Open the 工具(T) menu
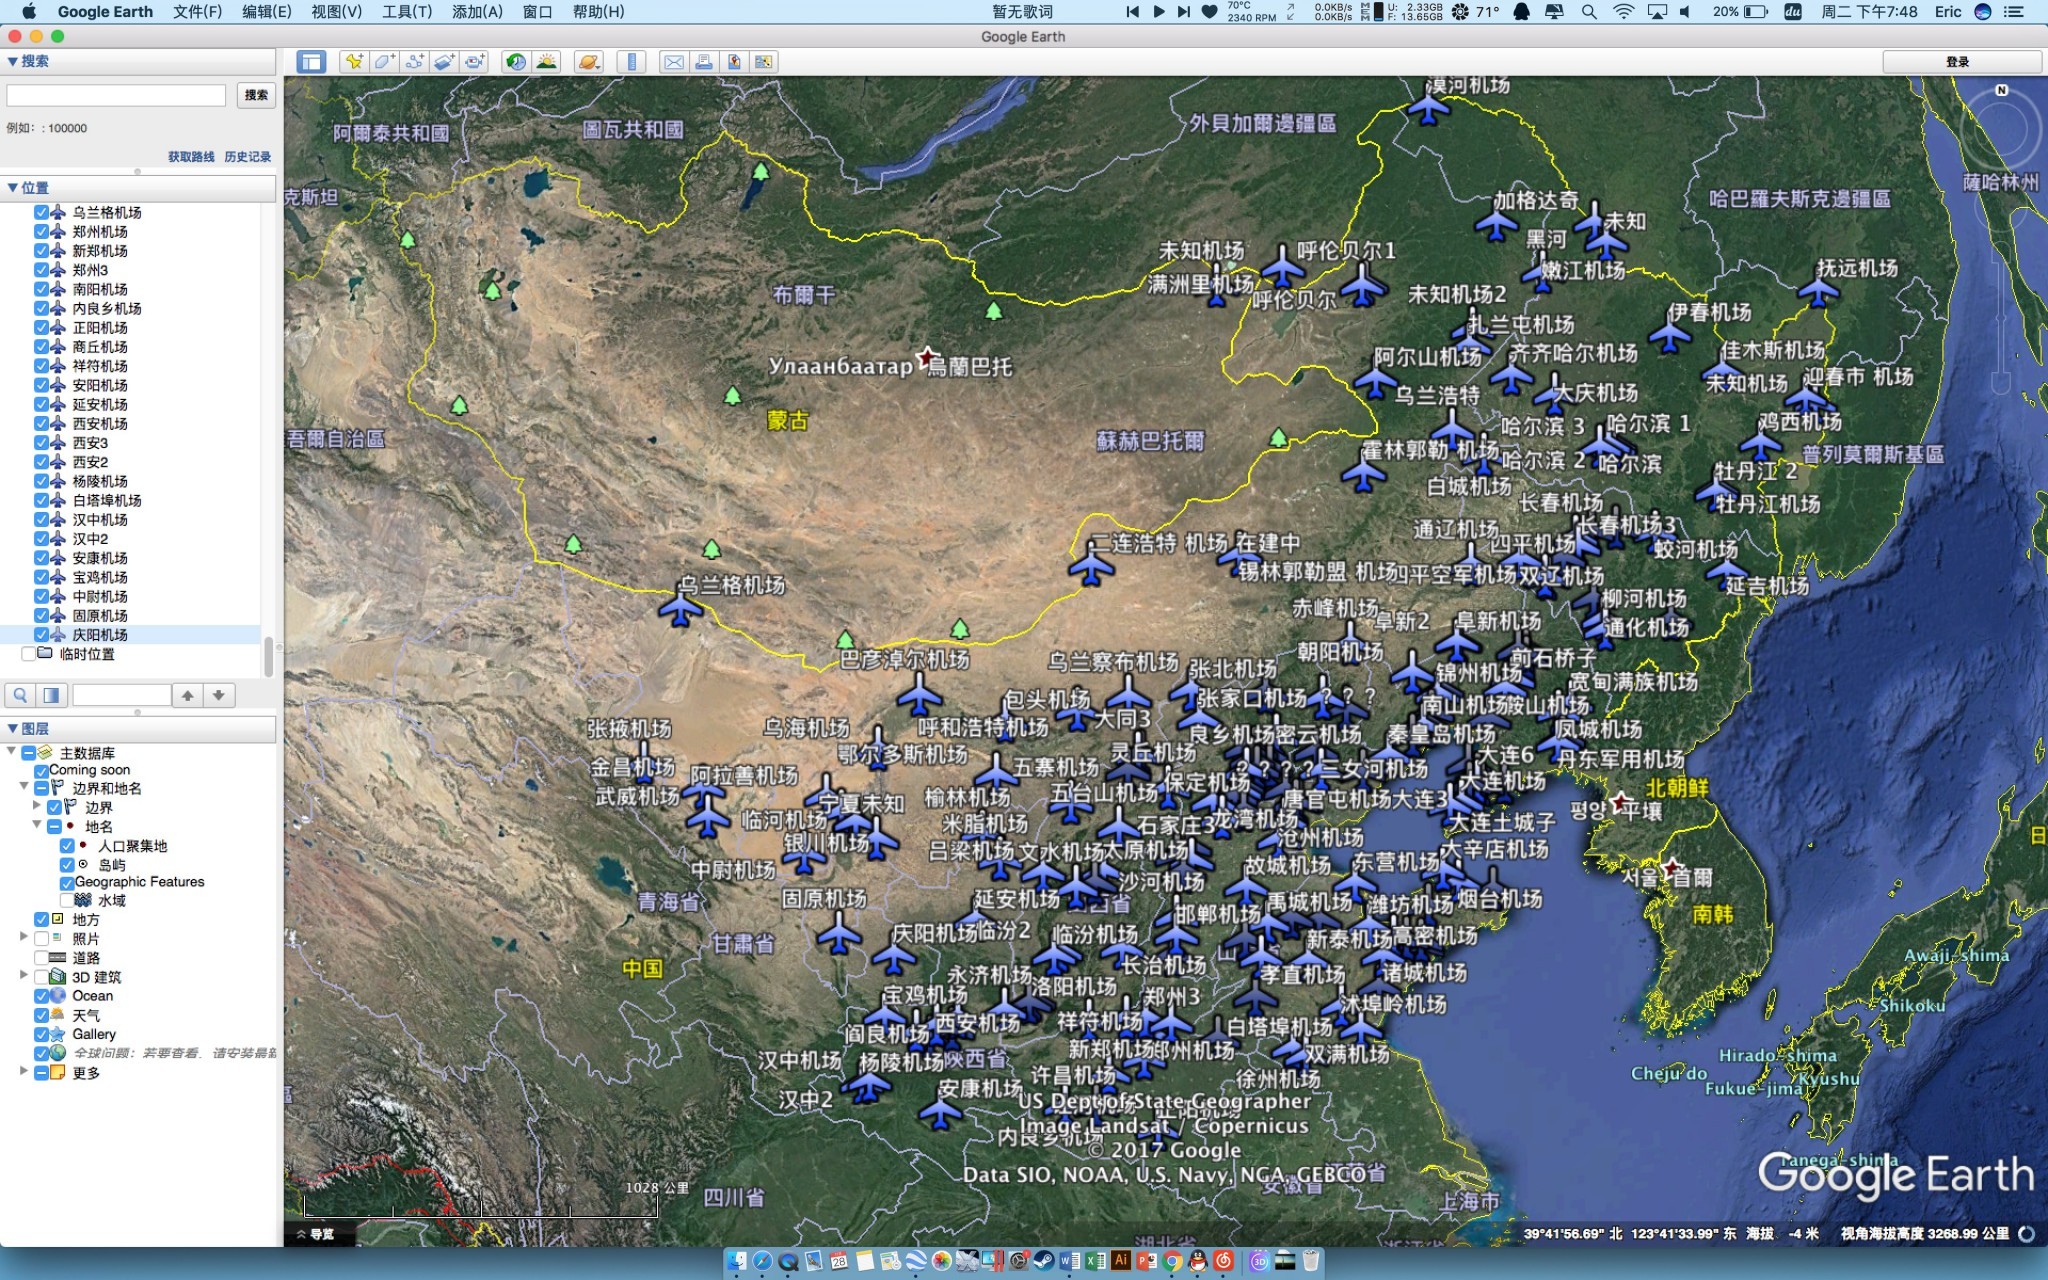This screenshot has width=2048, height=1280. pos(406,12)
